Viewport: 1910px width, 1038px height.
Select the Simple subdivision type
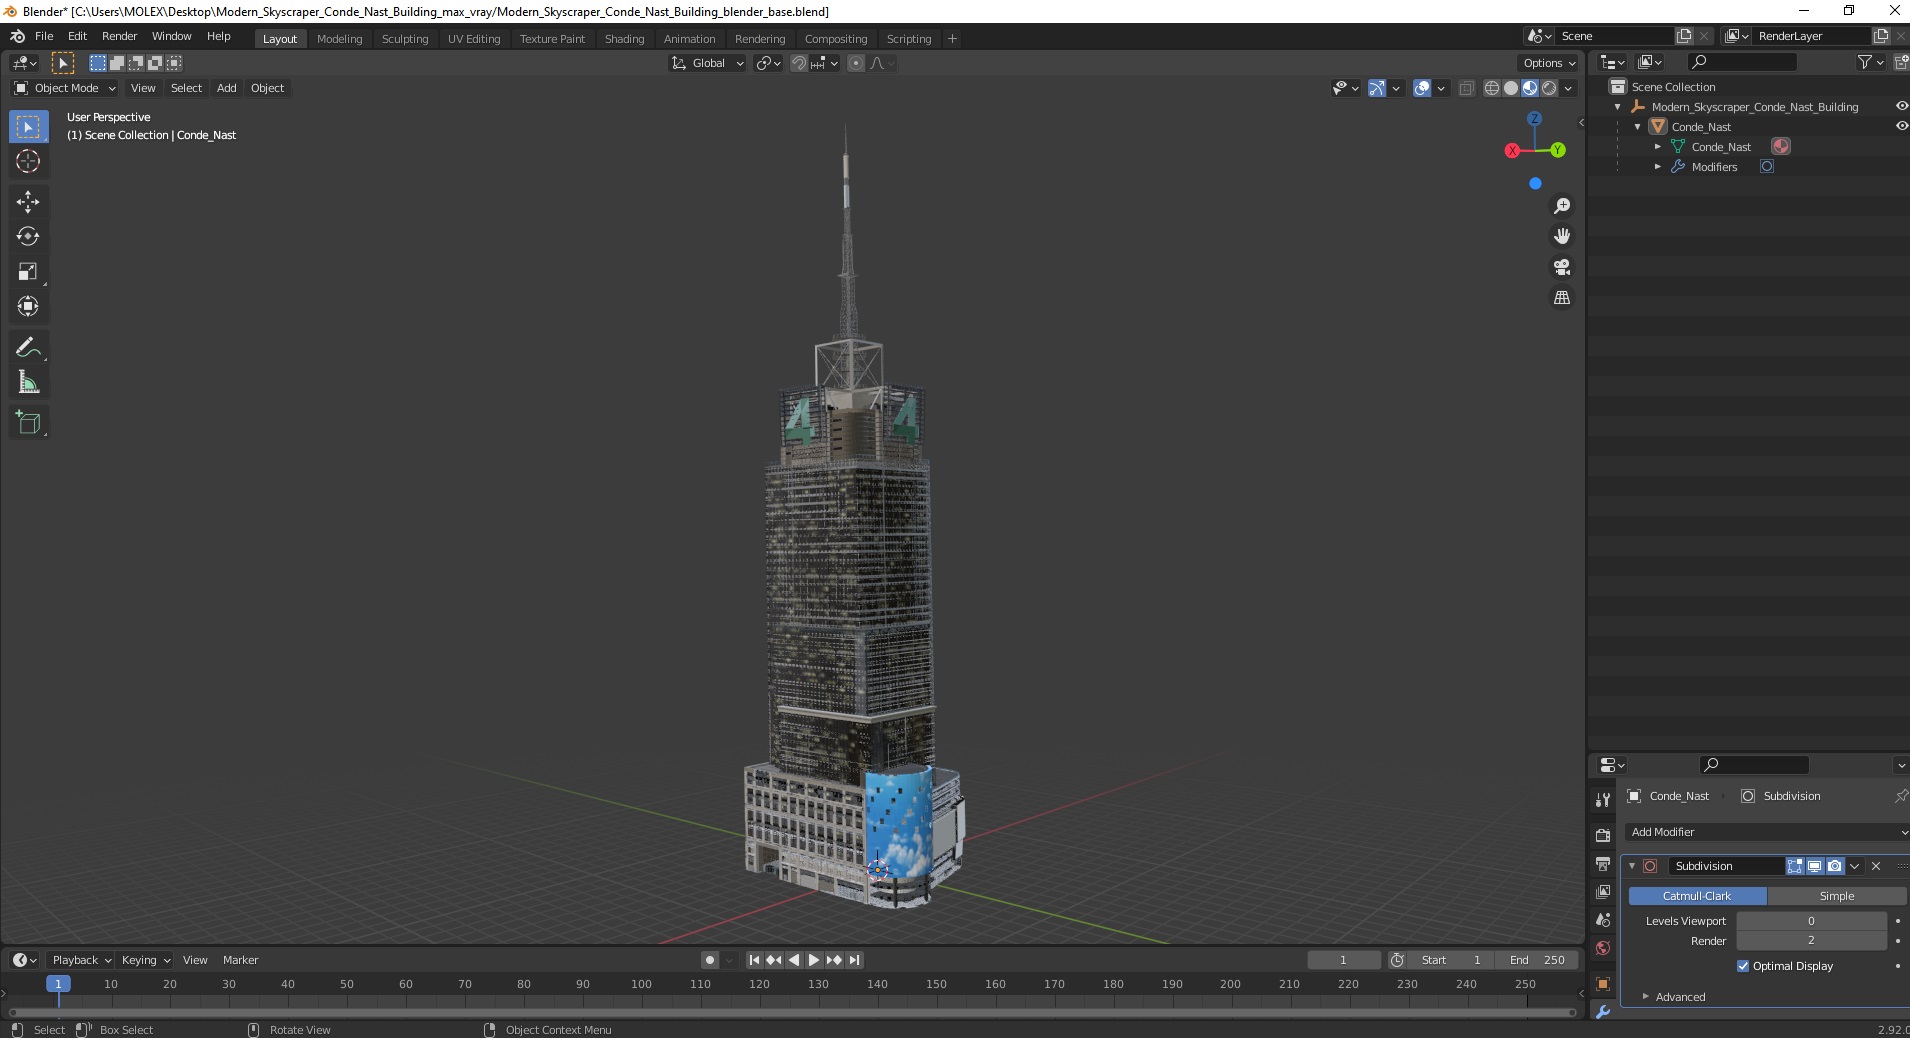(x=1837, y=896)
